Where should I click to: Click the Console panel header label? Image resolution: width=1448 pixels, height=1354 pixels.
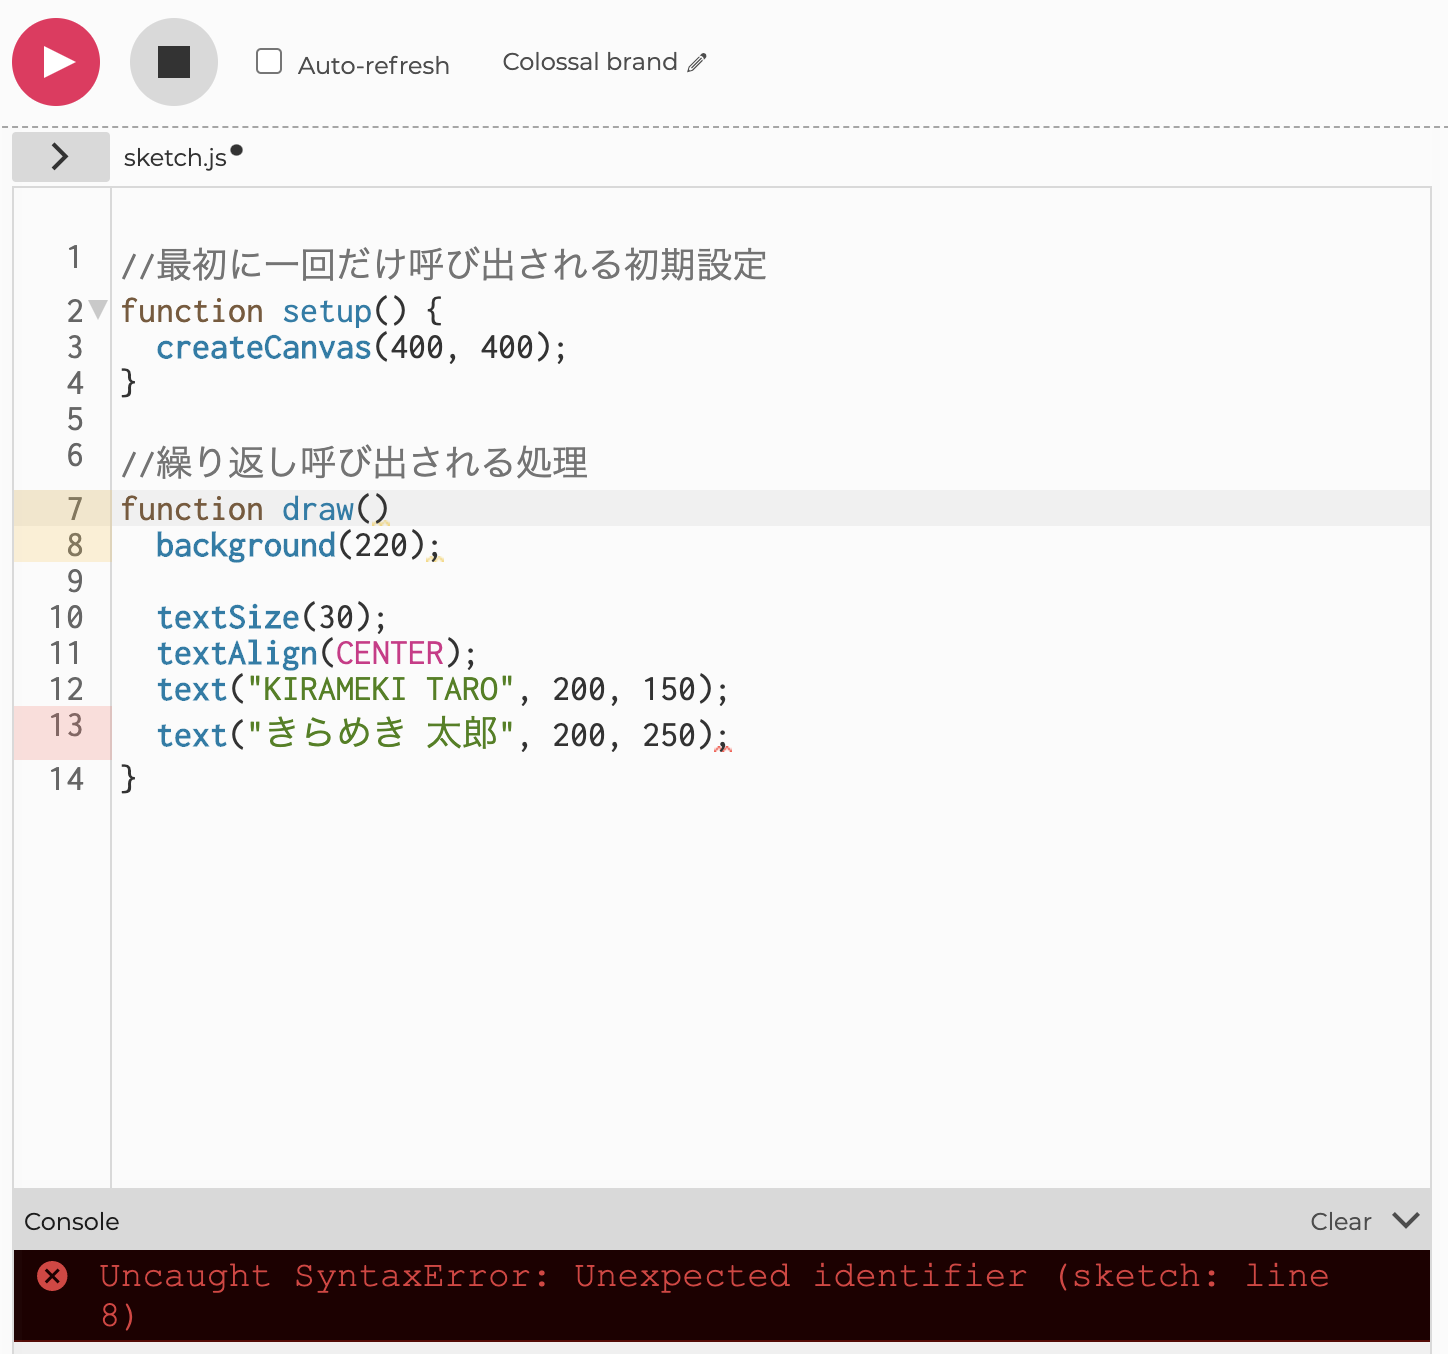(x=72, y=1221)
